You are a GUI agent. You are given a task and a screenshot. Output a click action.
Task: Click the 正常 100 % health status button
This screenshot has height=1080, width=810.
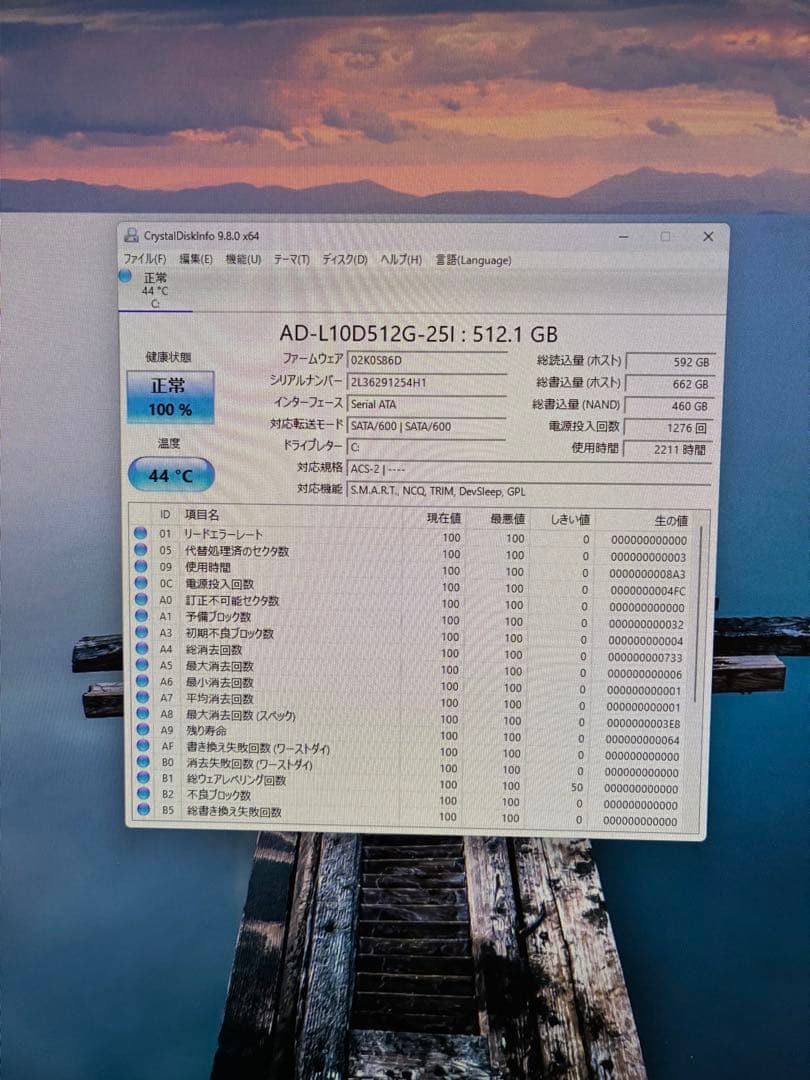[170, 397]
